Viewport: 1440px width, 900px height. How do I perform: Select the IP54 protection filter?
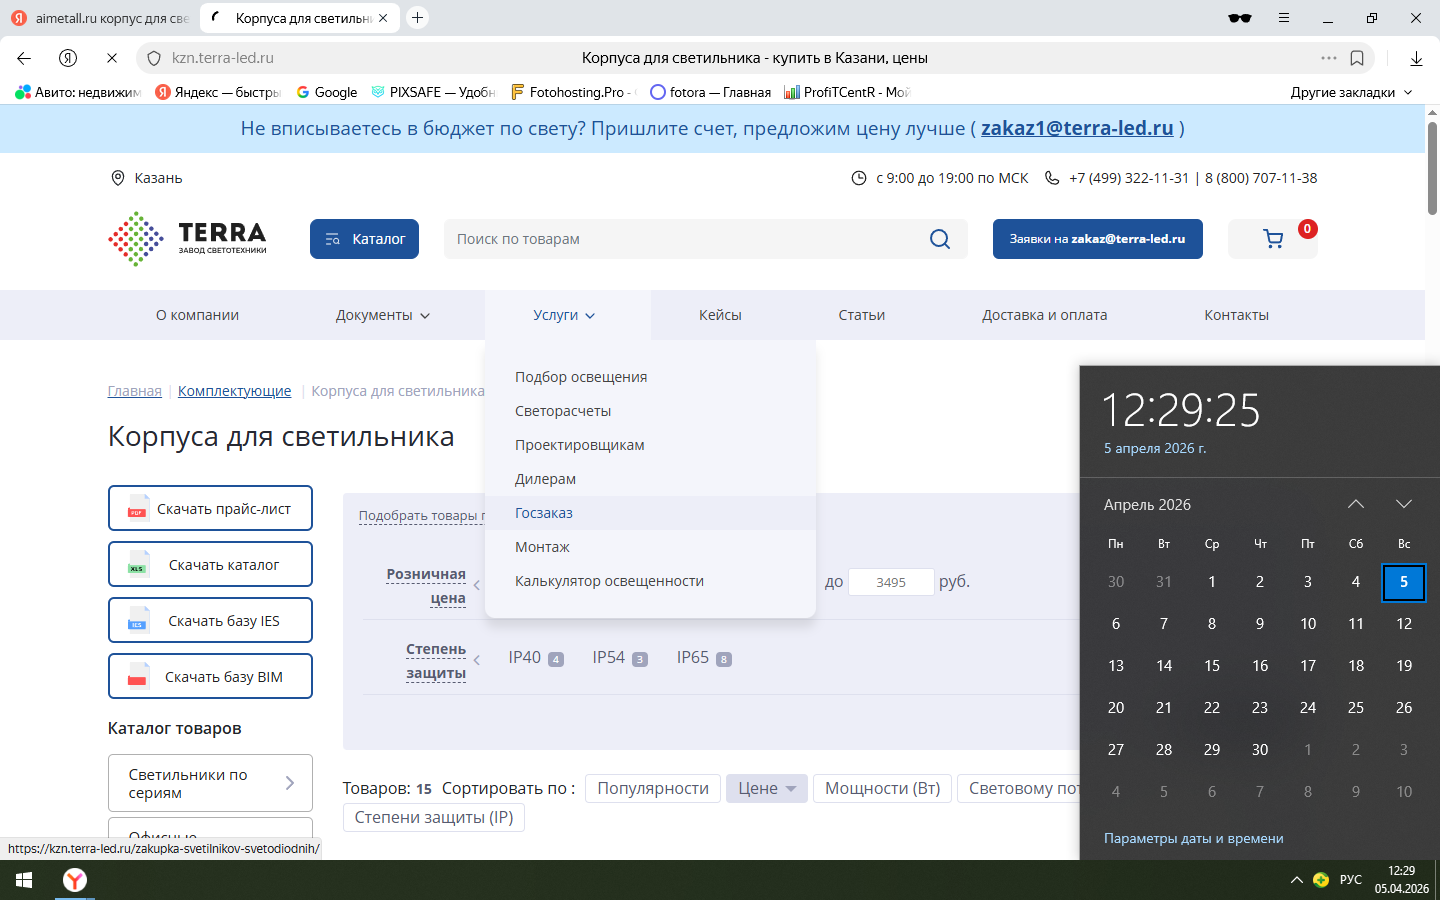609,658
